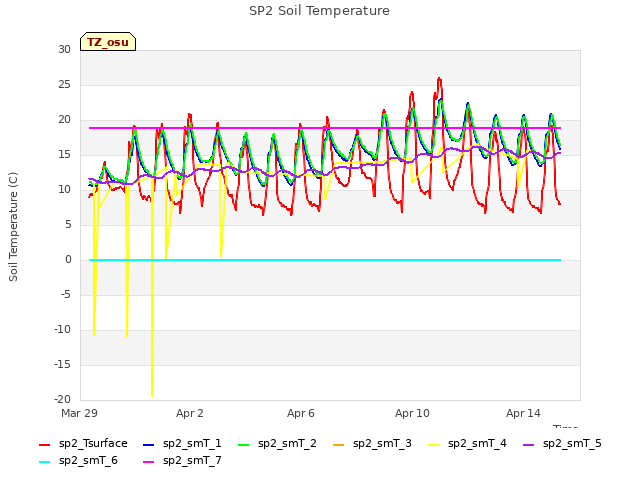
Task: Toggle the sp2_smT_2 legend entry
Action: (x=277, y=444)
